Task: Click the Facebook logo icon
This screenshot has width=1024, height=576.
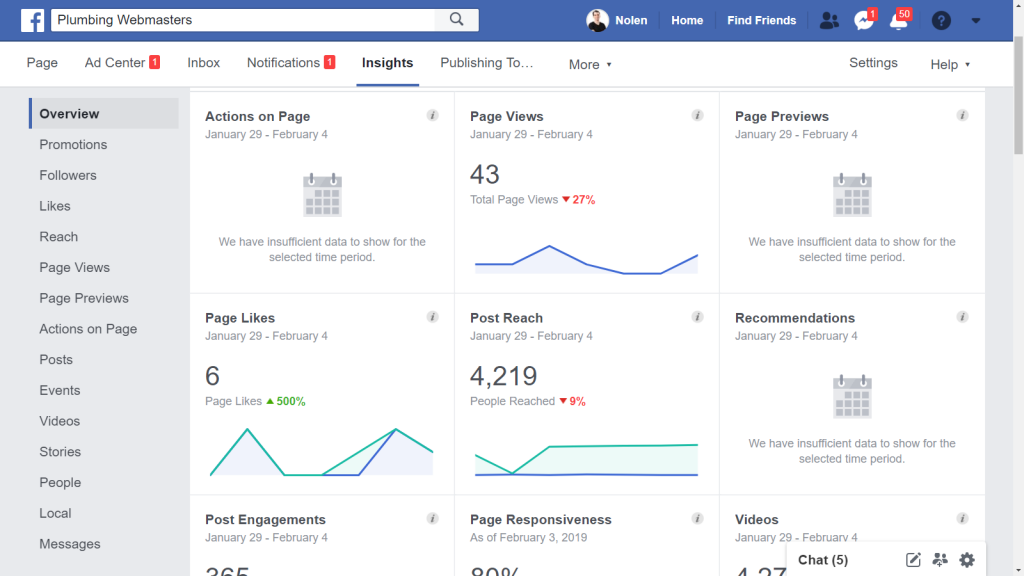Action: pos(32,20)
